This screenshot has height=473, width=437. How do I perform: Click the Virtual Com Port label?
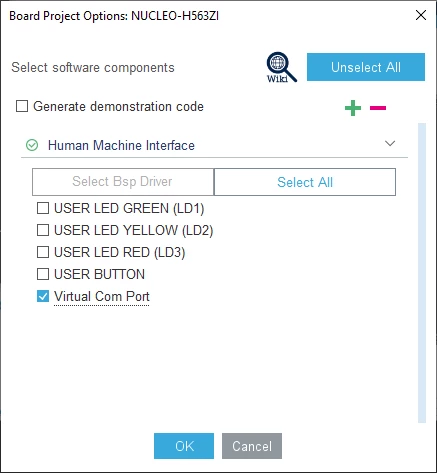tap(102, 296)
